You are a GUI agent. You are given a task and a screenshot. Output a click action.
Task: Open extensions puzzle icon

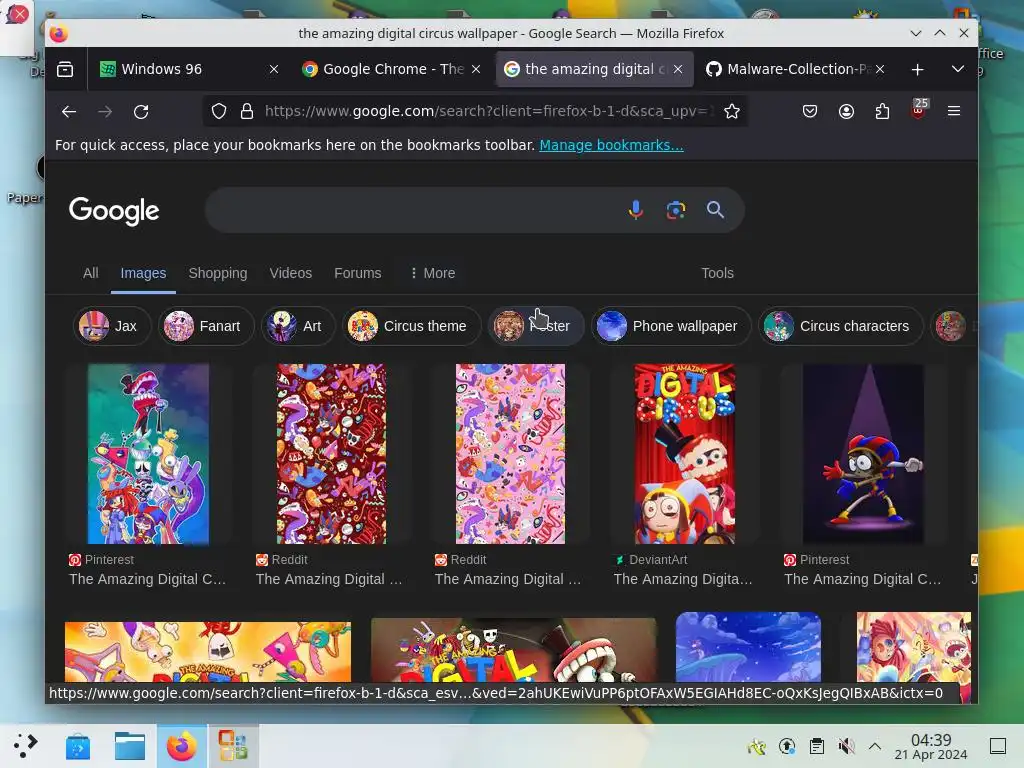(882, 112)
